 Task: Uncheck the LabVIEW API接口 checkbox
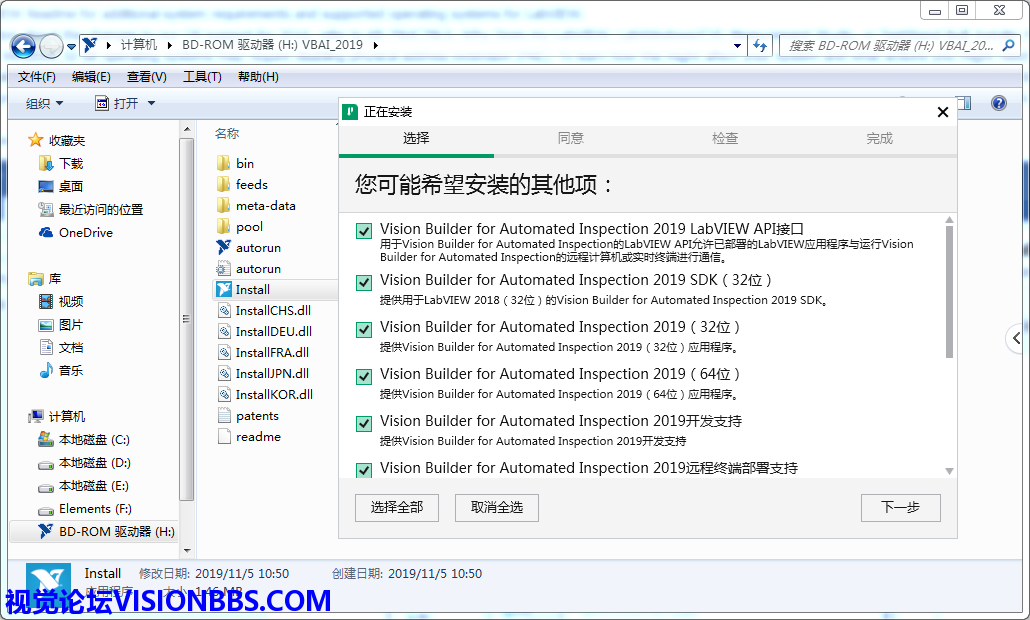(x=364, y=232)
